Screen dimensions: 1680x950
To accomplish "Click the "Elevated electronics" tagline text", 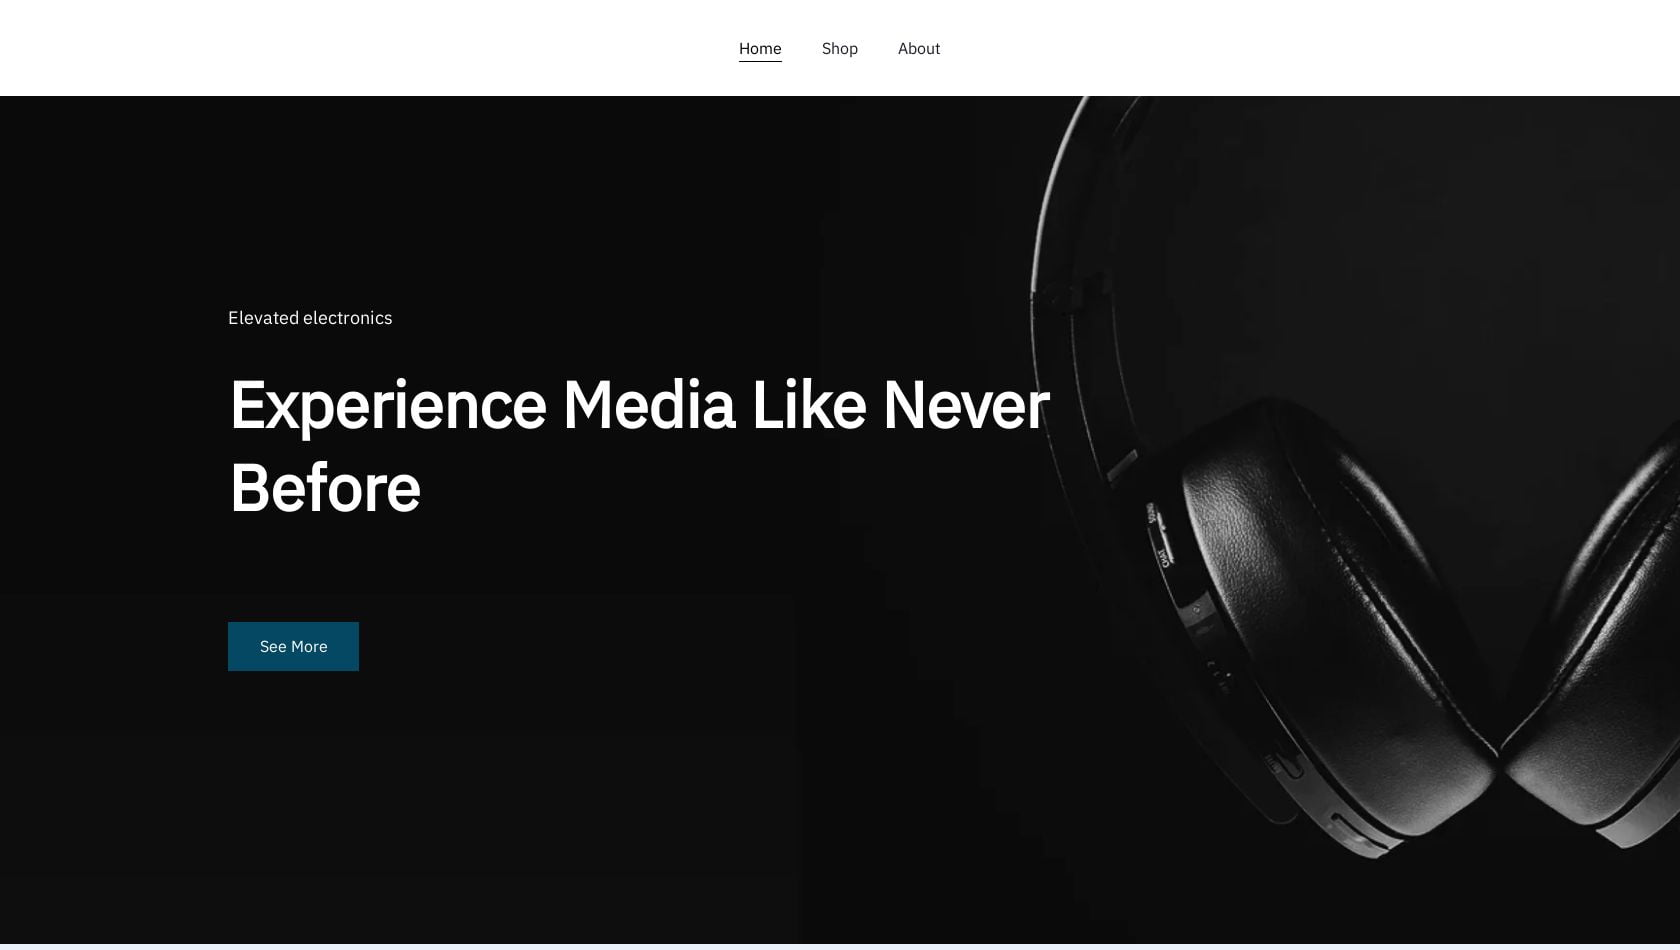I will coord(310,318).
